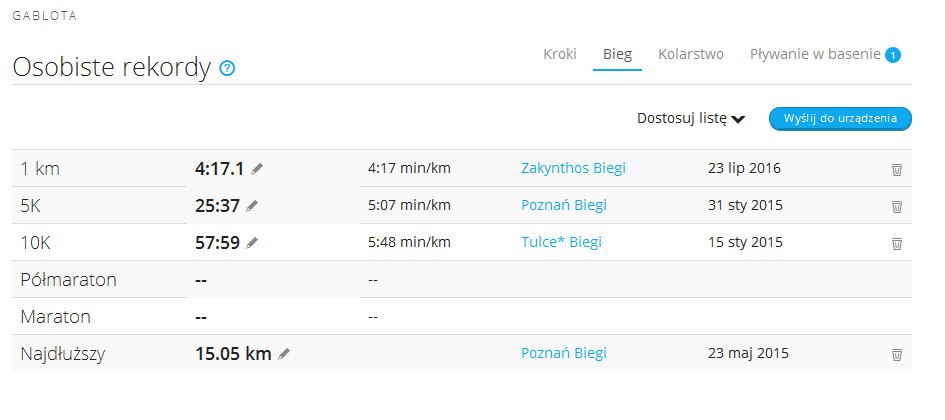Open the Kolarstwo tab
The image size is (945, 420).
[691, 55]
